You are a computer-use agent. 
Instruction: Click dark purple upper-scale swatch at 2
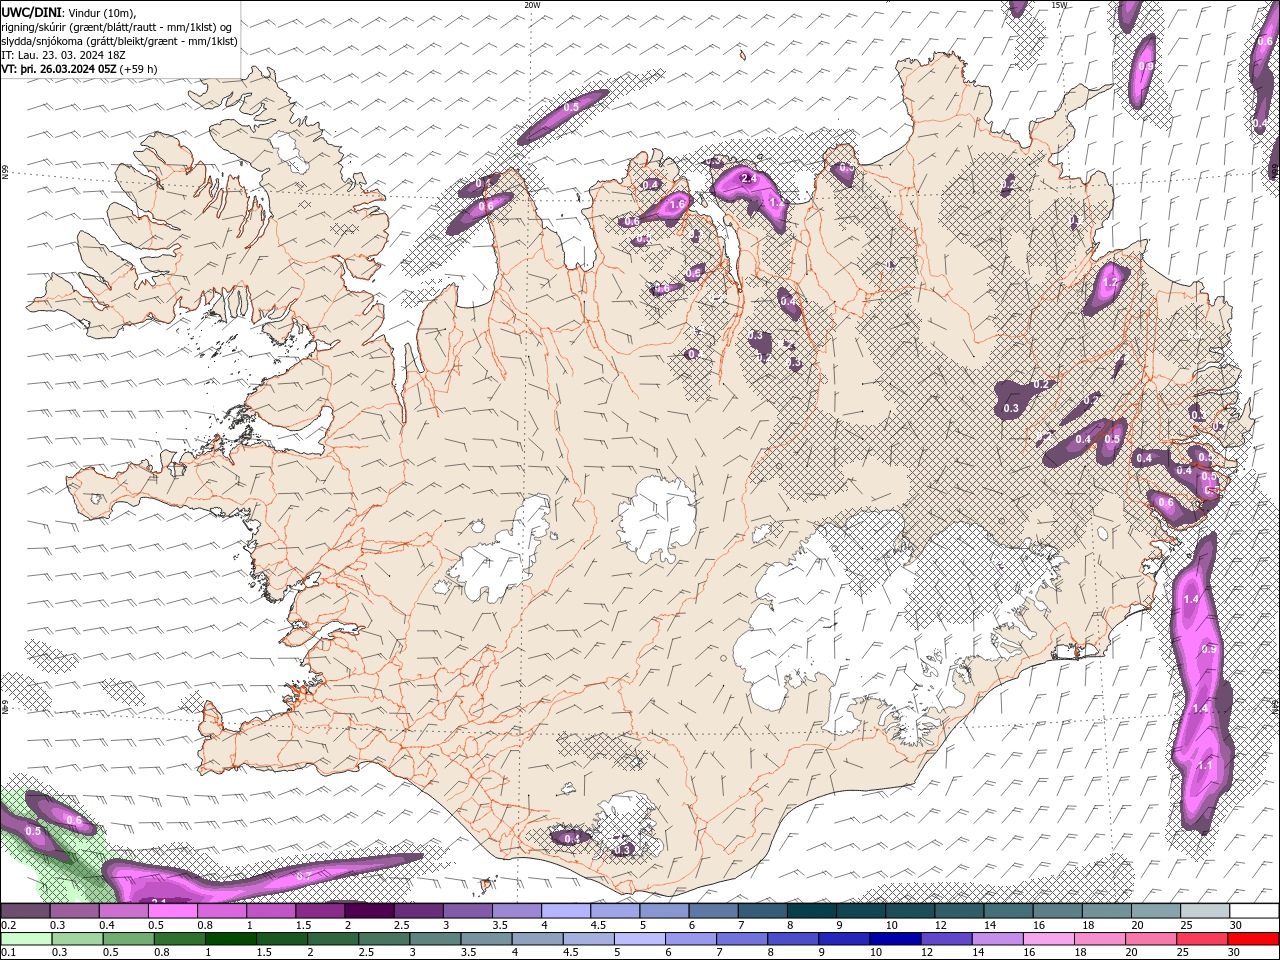tap(369, 911)
